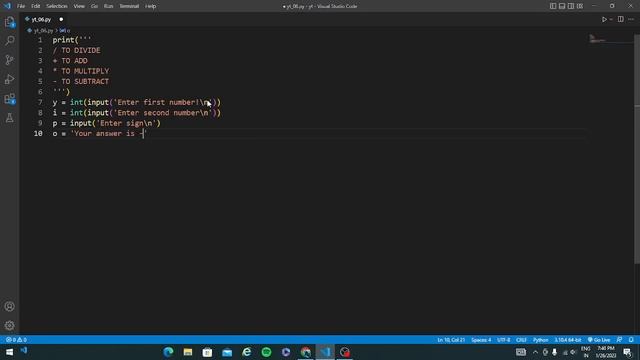Viewport: 640px width, 360px height.
Task: Open the Run and Debug view
Action: 9,79
